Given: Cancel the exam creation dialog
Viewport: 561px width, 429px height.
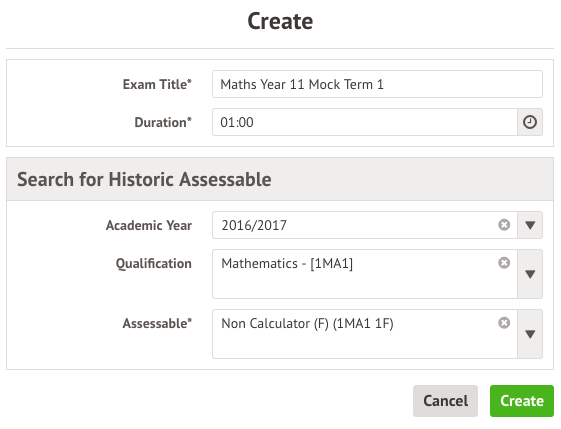Looking at the screenshot, I should [445, 401].
